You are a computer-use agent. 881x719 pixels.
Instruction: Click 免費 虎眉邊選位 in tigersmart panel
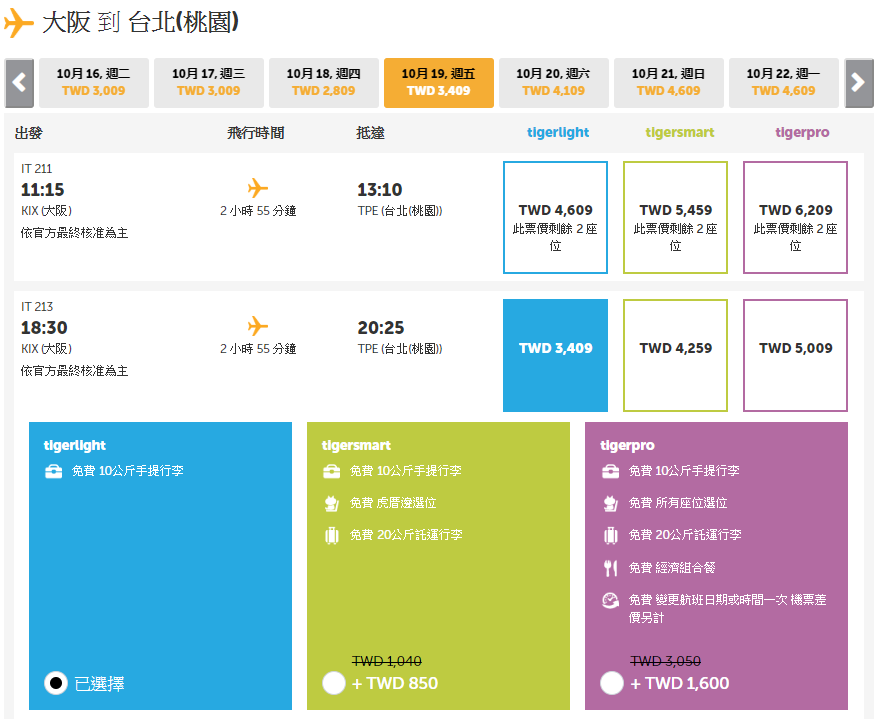coord(393,503)
